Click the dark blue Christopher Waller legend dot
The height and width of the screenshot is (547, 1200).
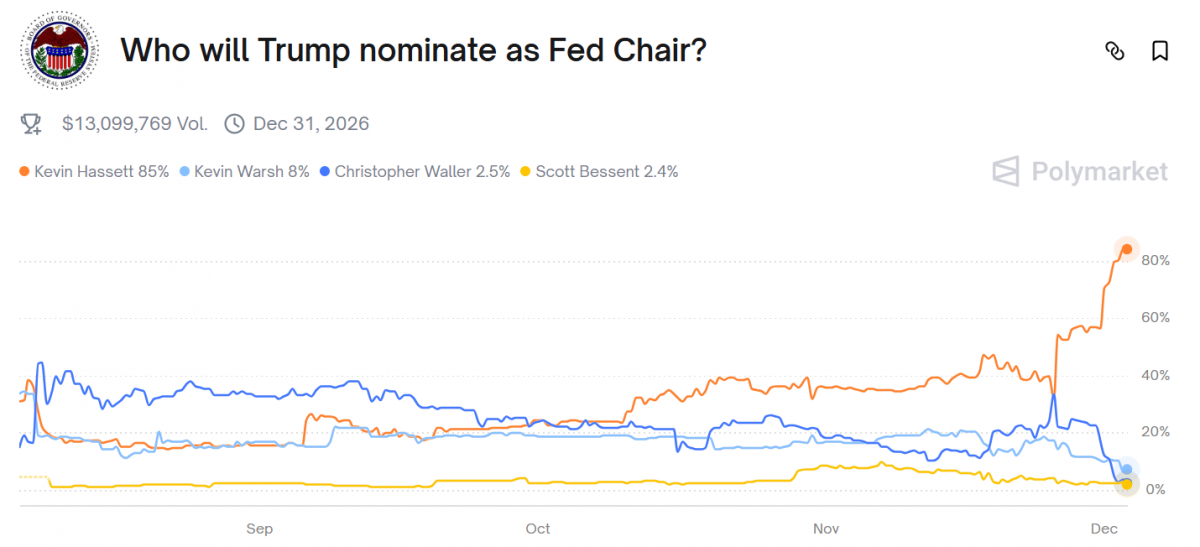pyautogui.click(x=324, y=172)
